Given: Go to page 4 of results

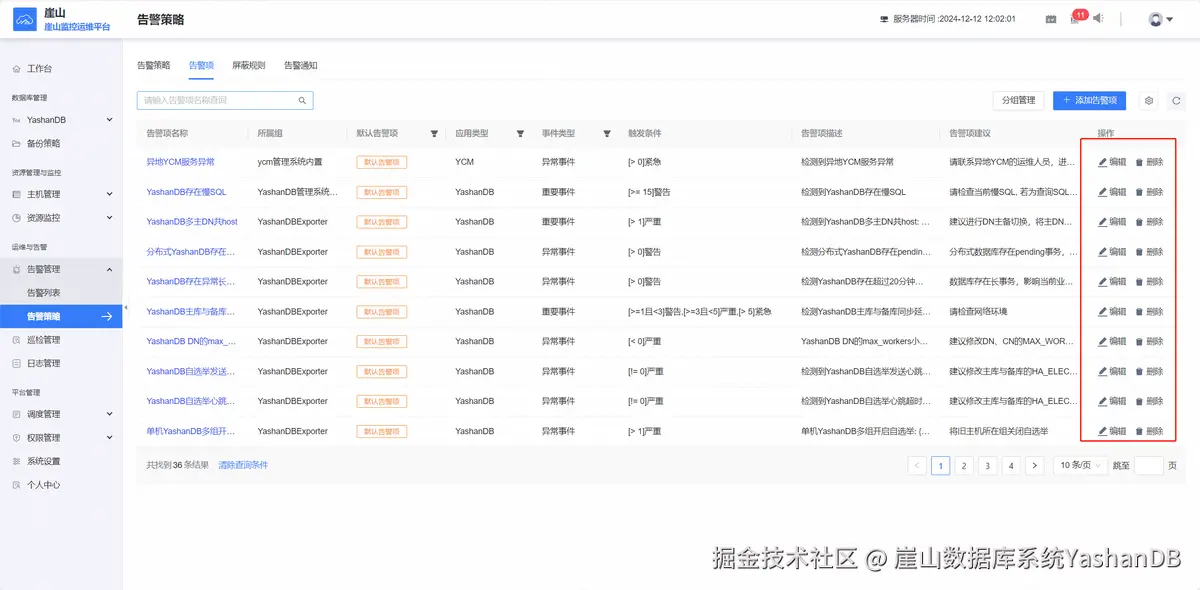Looking at the screenshot, I should click(1011, 465).
